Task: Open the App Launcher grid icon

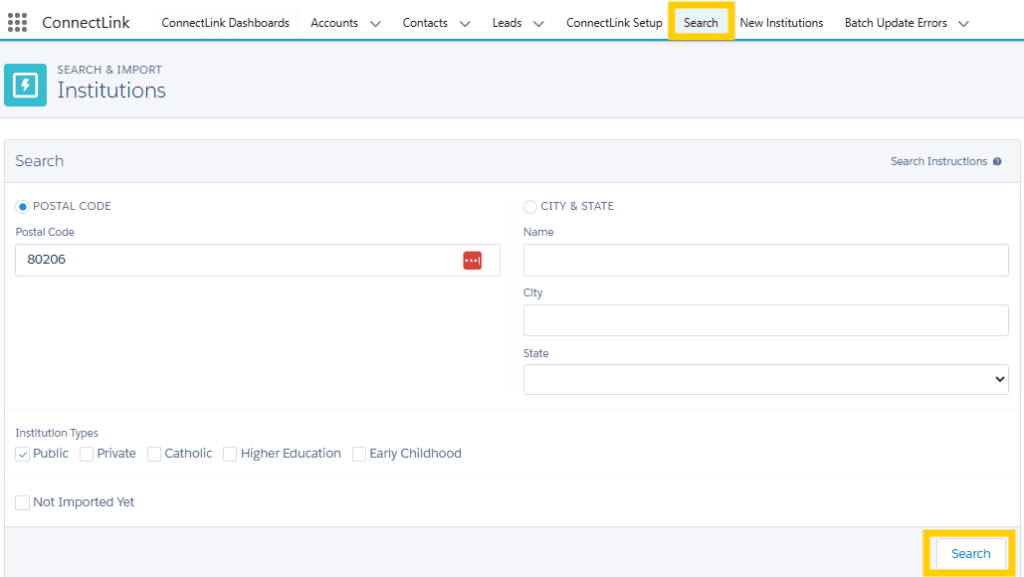Action: click(17, 22)
